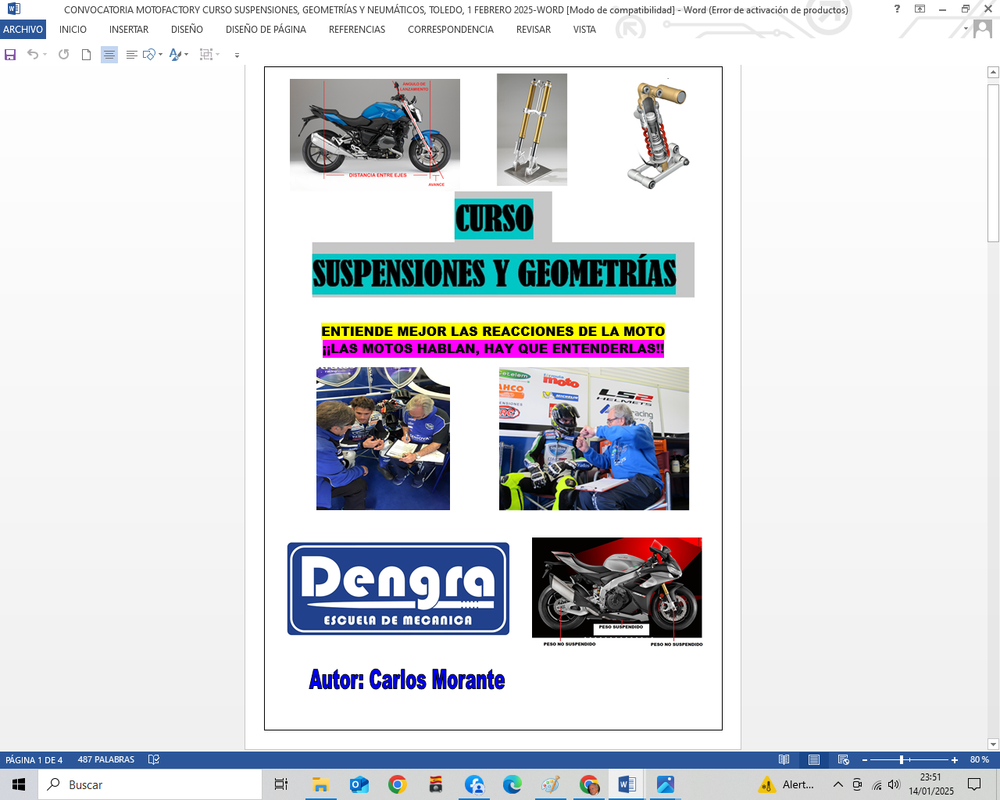Create a new blank document

click(x=86, y=55)
